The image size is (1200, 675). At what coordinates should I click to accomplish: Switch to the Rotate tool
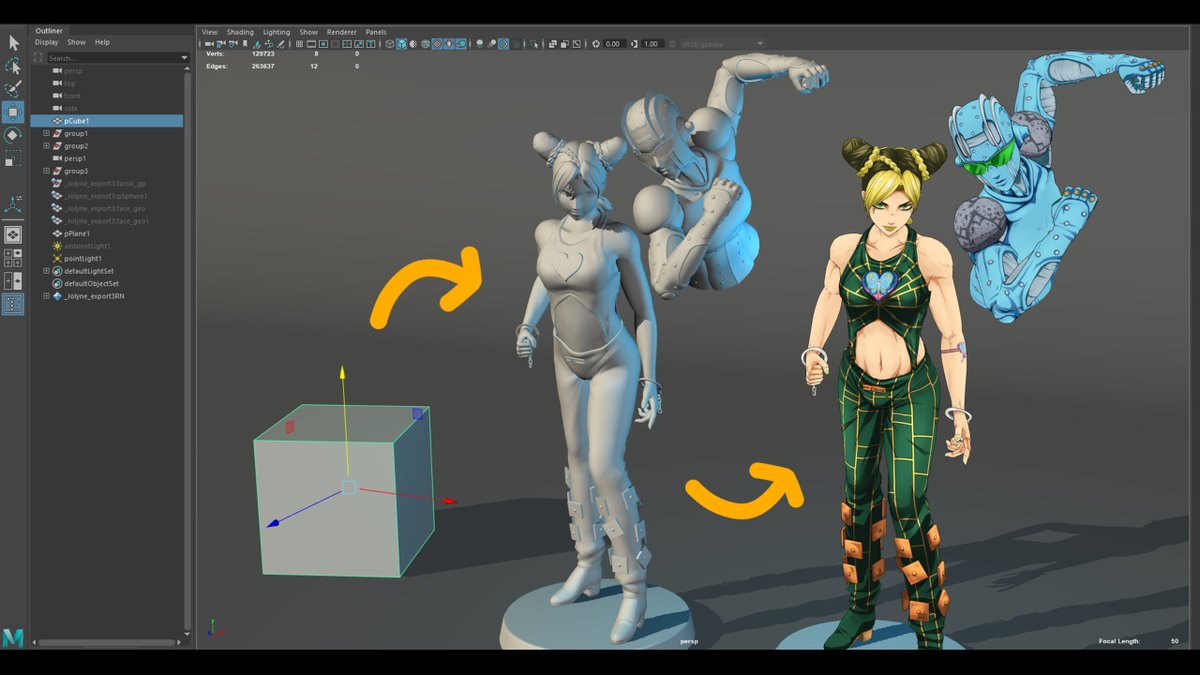13,135
